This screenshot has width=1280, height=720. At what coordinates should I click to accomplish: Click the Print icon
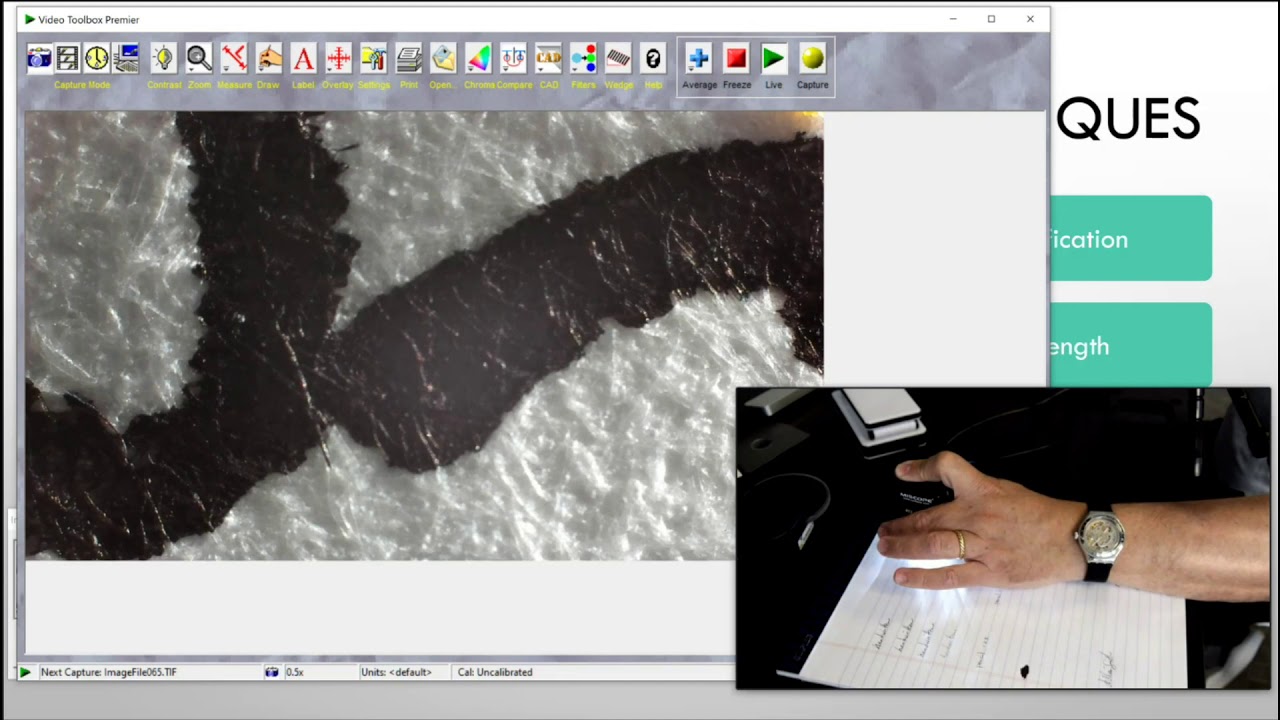click(408, 59)
